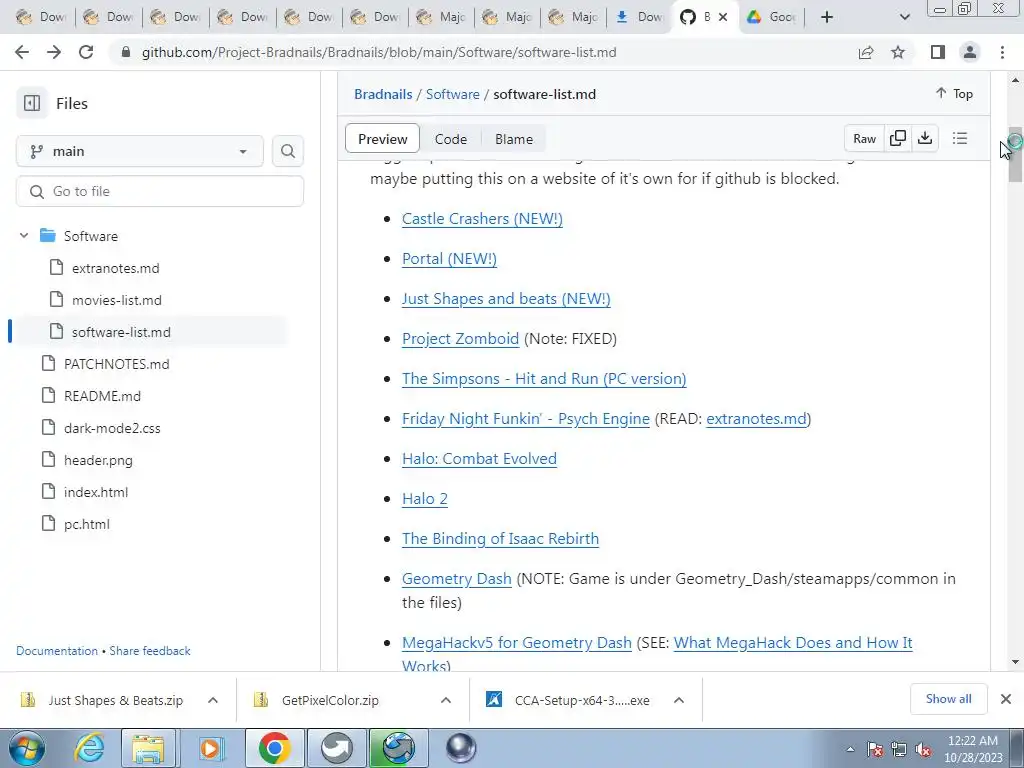Click the browser address bar URL
Image resolution: width=1024 pixels, height=768 pixels.
tap(379, 52)
